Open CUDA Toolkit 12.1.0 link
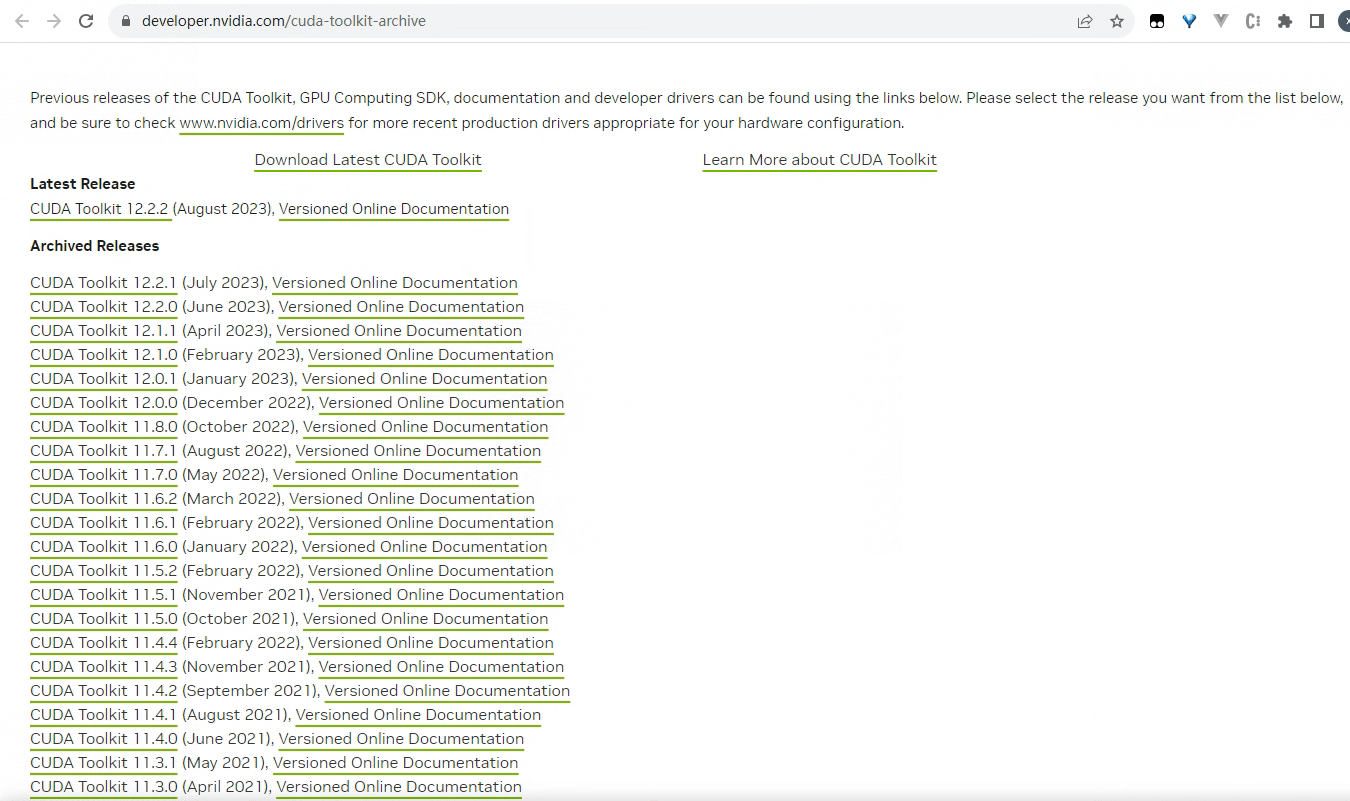 click(104, 355)
